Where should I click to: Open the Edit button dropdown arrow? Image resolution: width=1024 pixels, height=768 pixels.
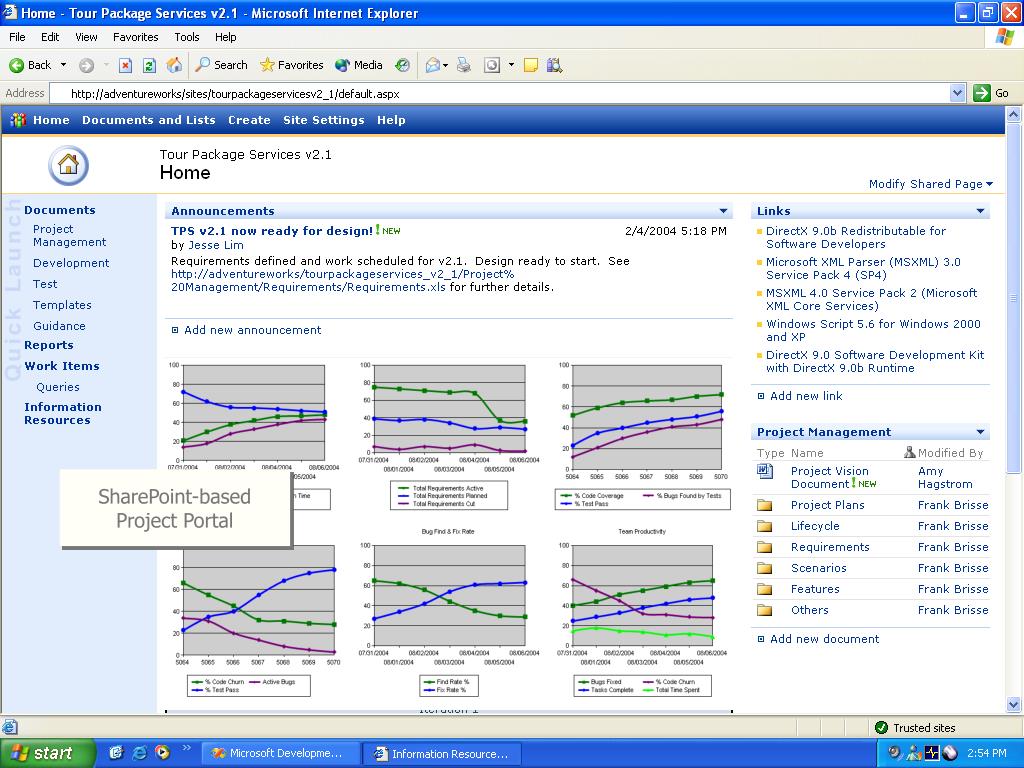[511, 65]
